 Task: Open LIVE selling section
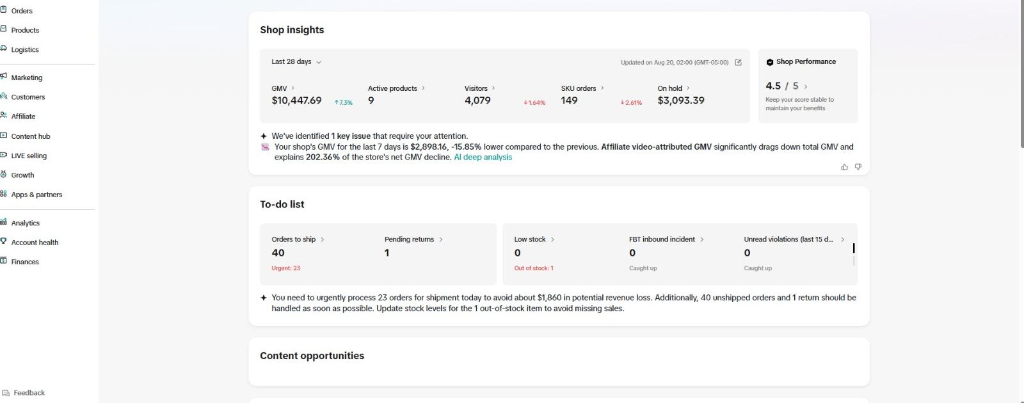pos(29,156)
